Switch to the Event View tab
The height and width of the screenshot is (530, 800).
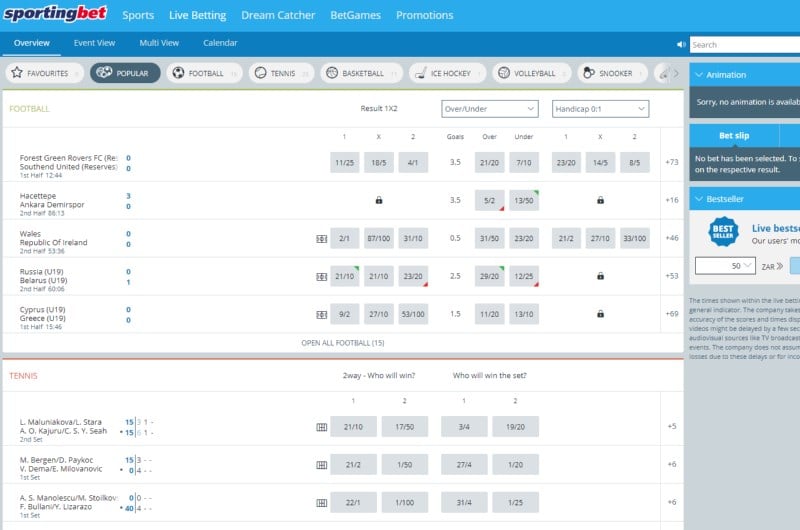[x=94, y=43]
